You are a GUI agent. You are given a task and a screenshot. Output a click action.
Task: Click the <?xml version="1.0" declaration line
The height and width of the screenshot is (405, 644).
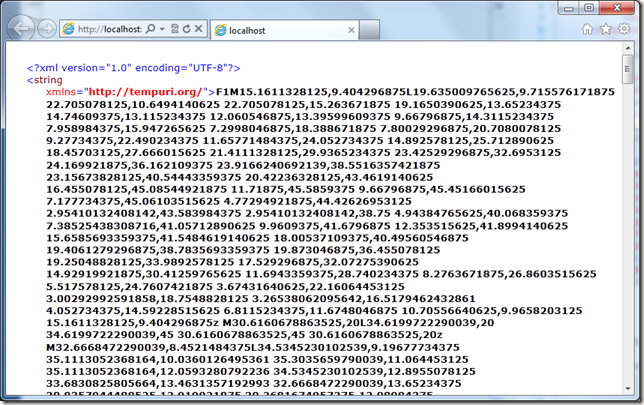coord(133,68)
